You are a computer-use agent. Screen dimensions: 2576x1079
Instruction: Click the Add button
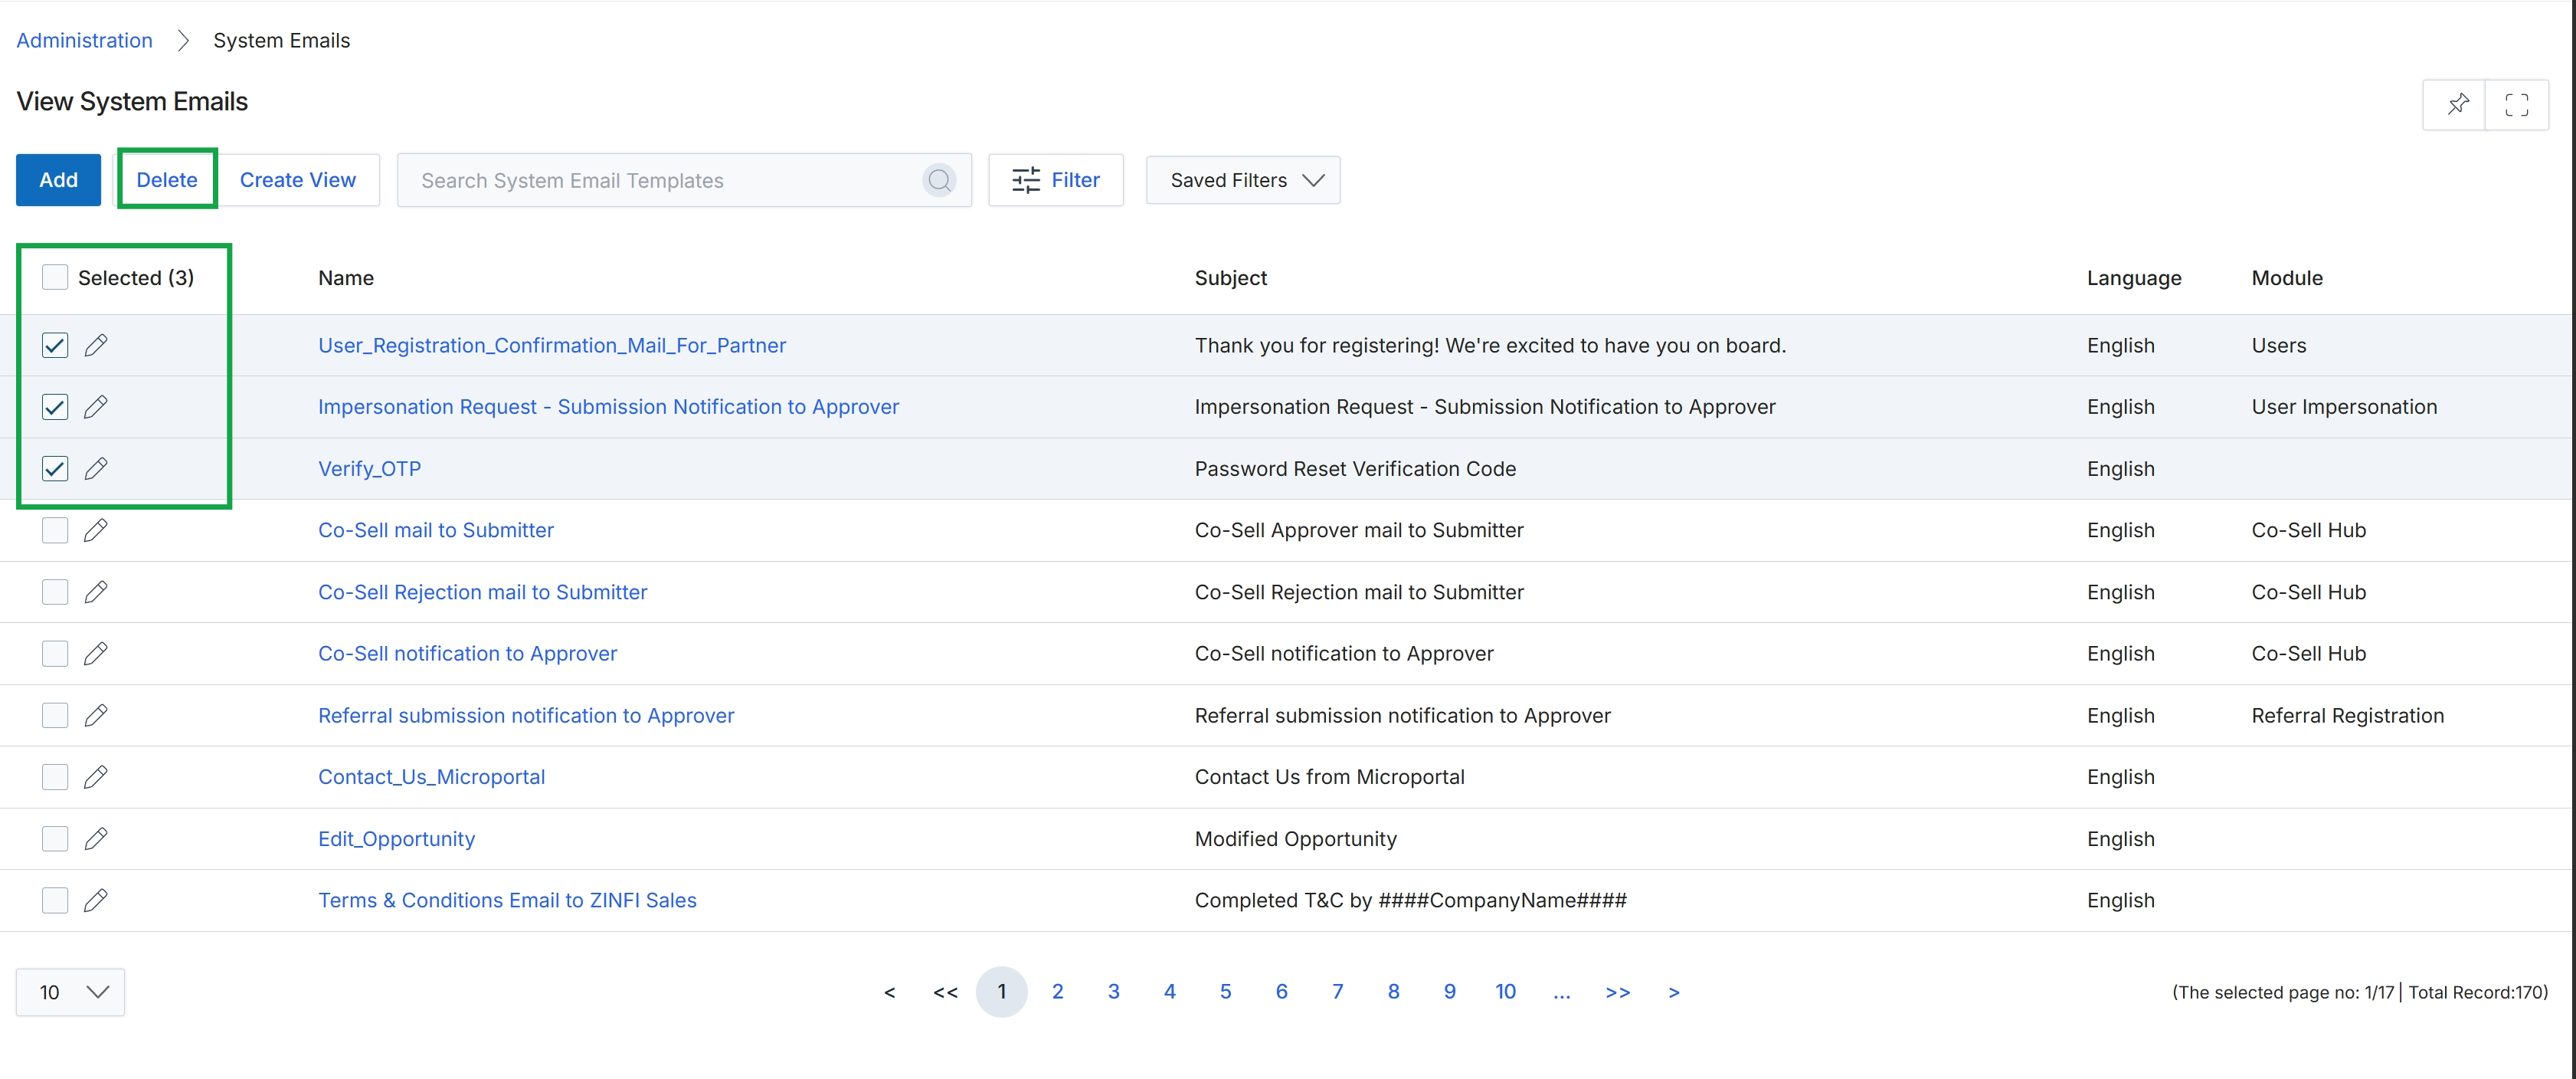coord(58,180)
